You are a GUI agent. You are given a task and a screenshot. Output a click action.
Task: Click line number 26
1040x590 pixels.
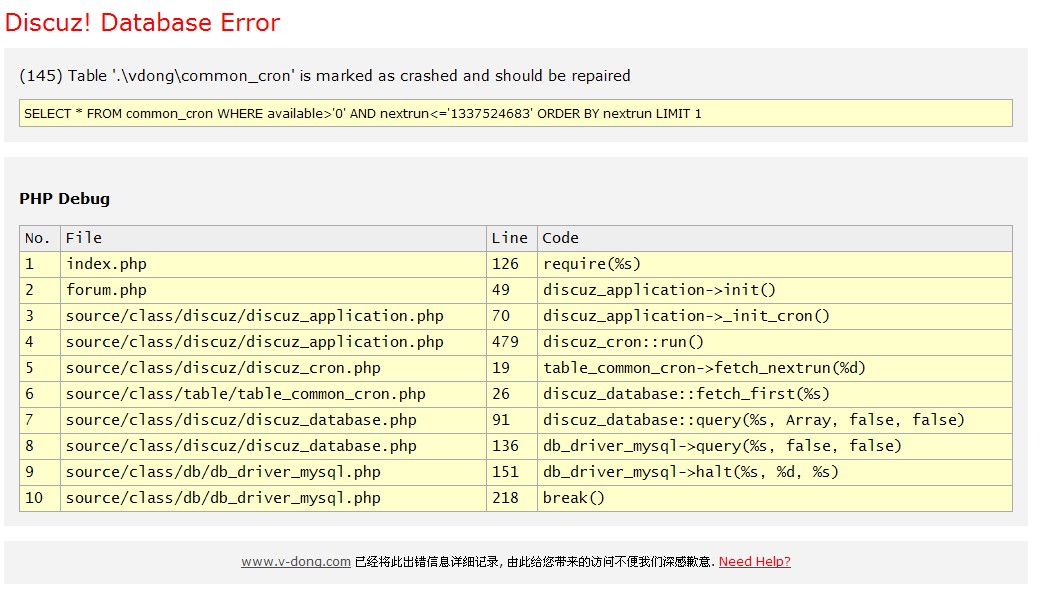tap(501, 394)
